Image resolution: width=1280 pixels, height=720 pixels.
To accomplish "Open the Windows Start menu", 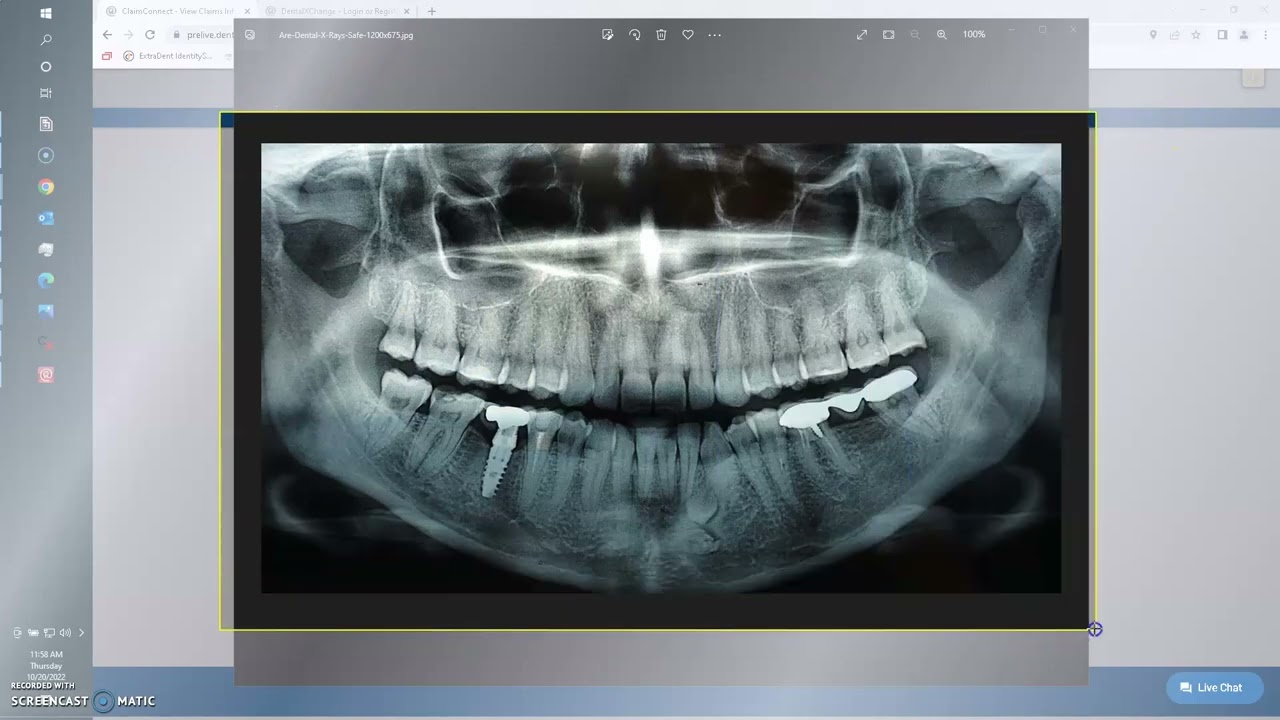I will 46,13.
